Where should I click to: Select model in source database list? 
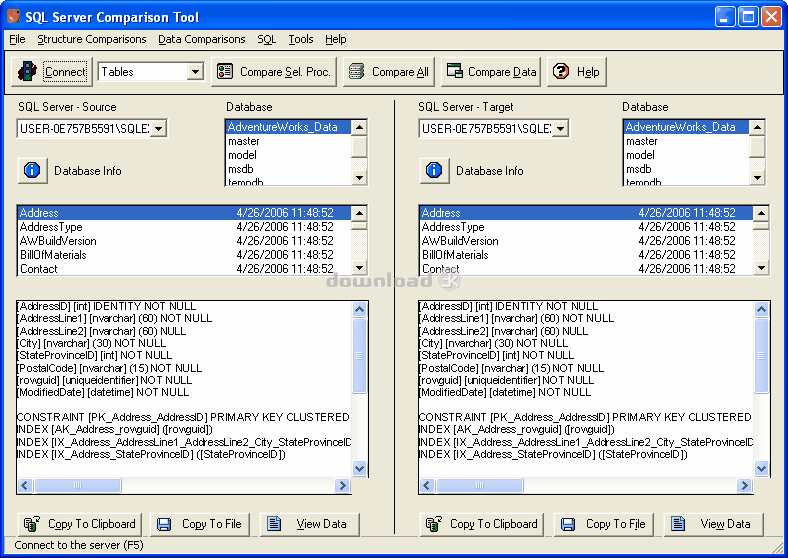pos(288,155)
